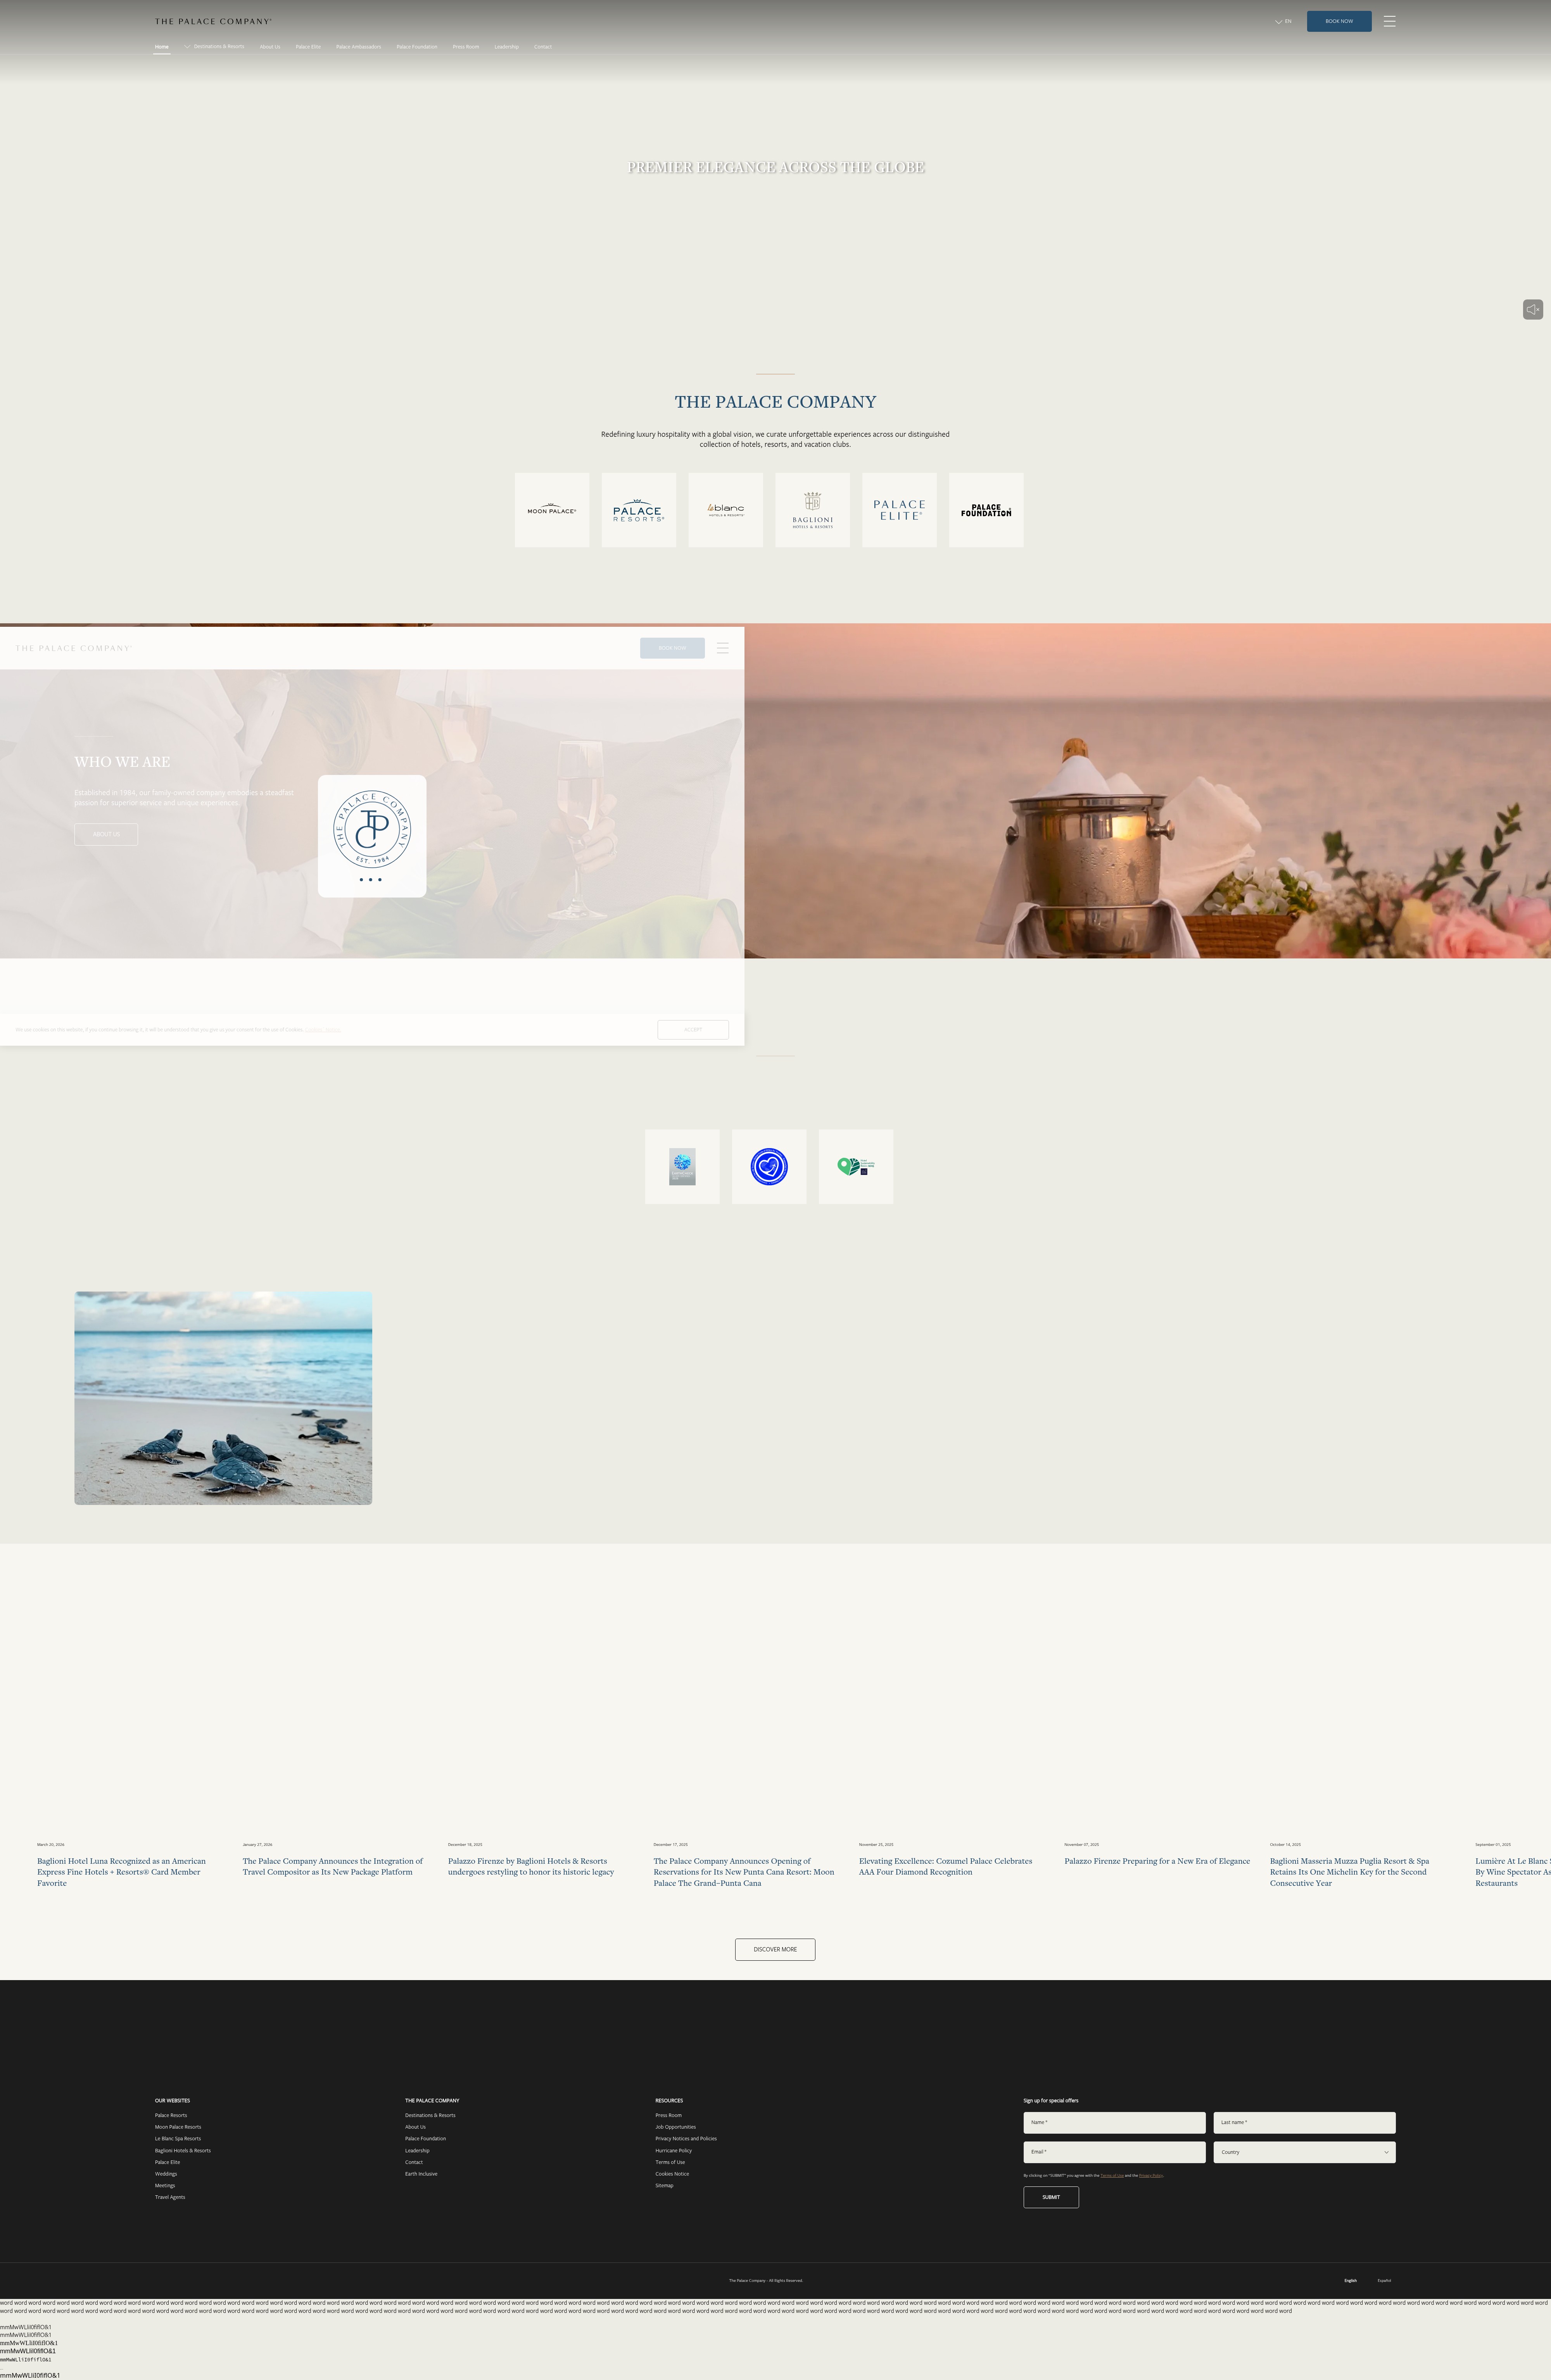Submit the special offers signup form

click(1051, 2197)
